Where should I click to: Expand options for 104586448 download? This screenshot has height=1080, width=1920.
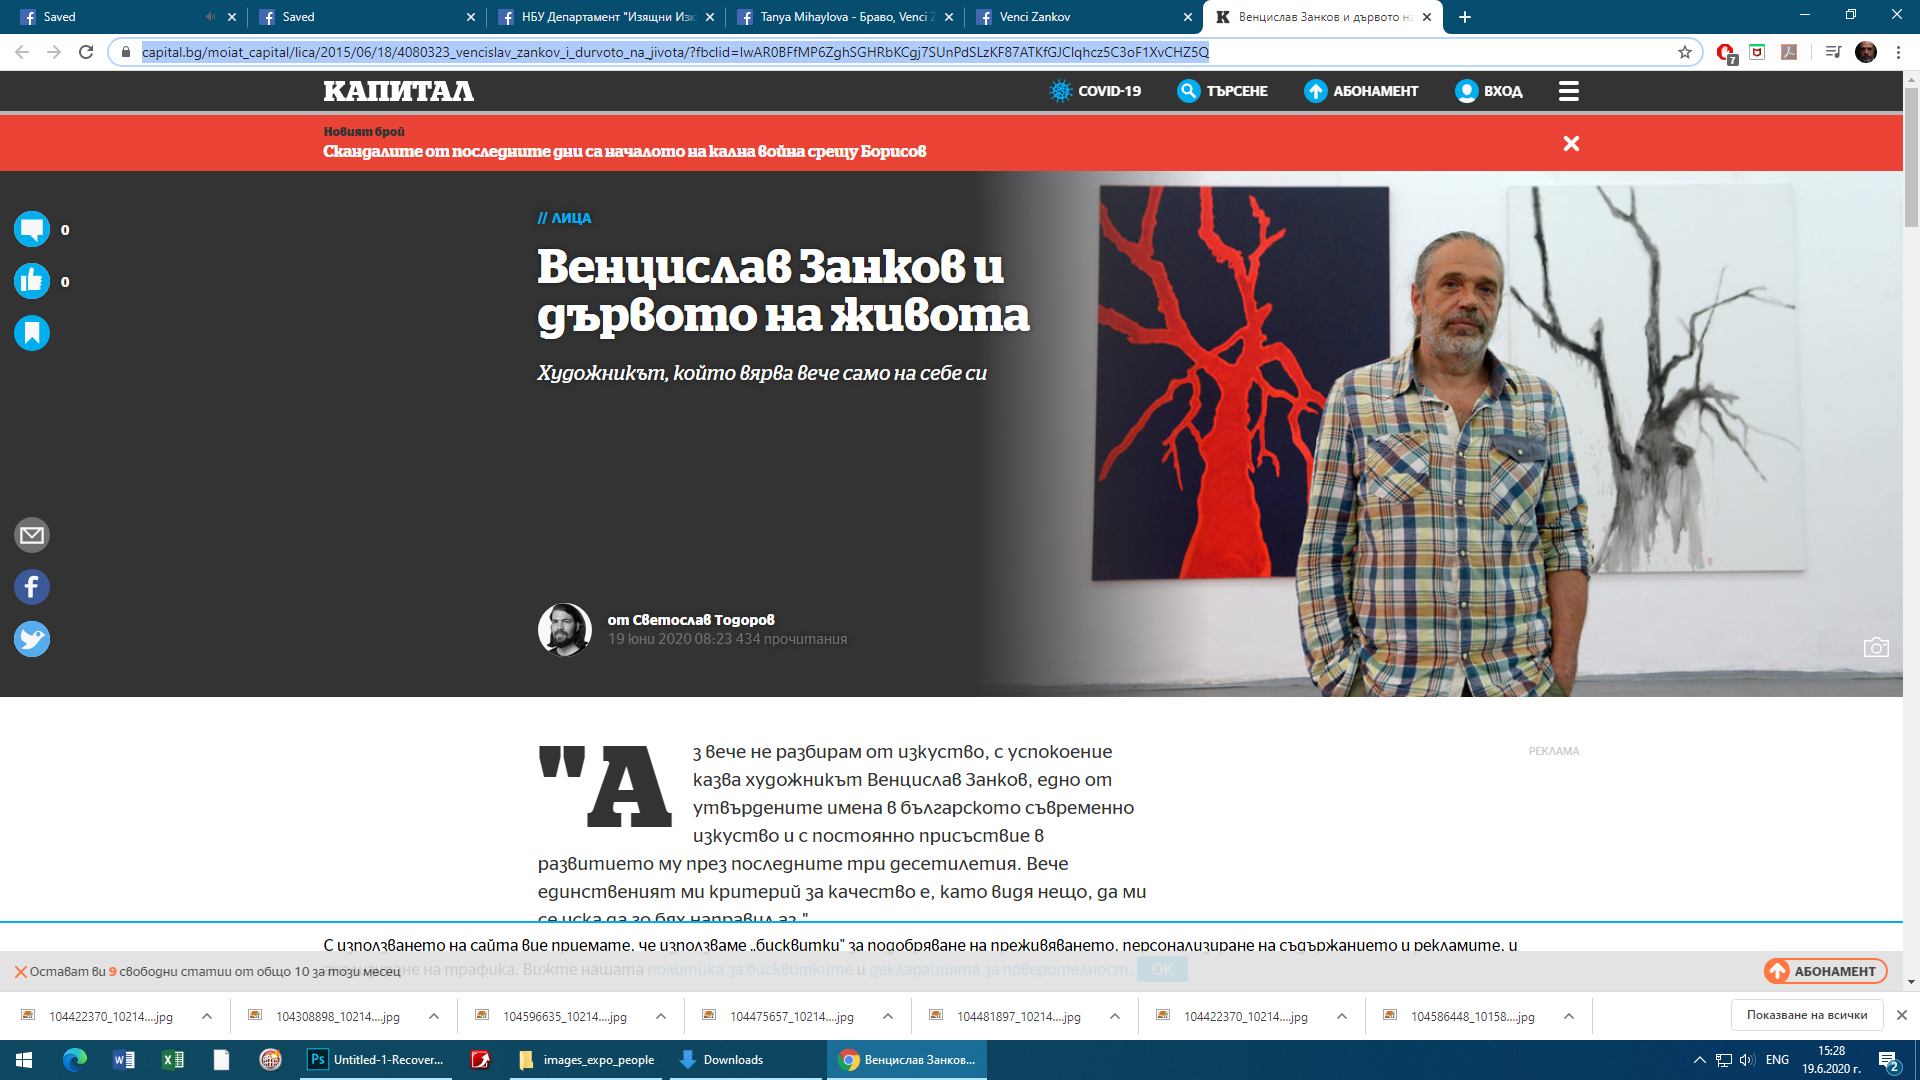1569,1016
